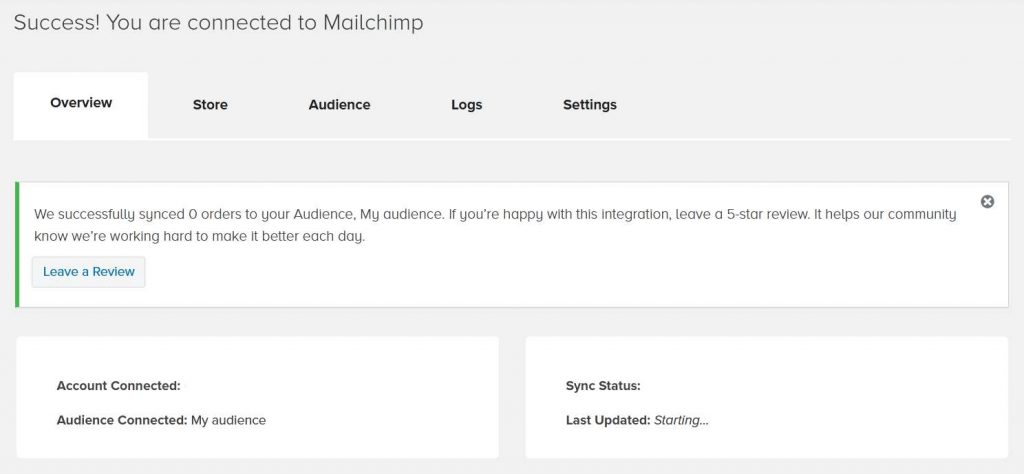This screenshot has width=1024, height=474.
Task: Select the 'Success! You are connected to Mailchimp' heading
Action: point(219,22)
